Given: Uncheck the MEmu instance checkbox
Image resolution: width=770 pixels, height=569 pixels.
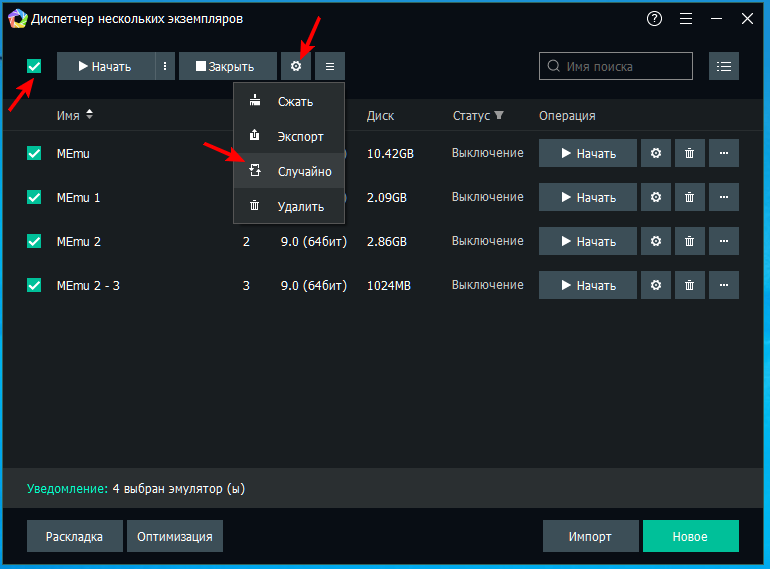Looking at the screenshot, I should (x=34, y=153).
